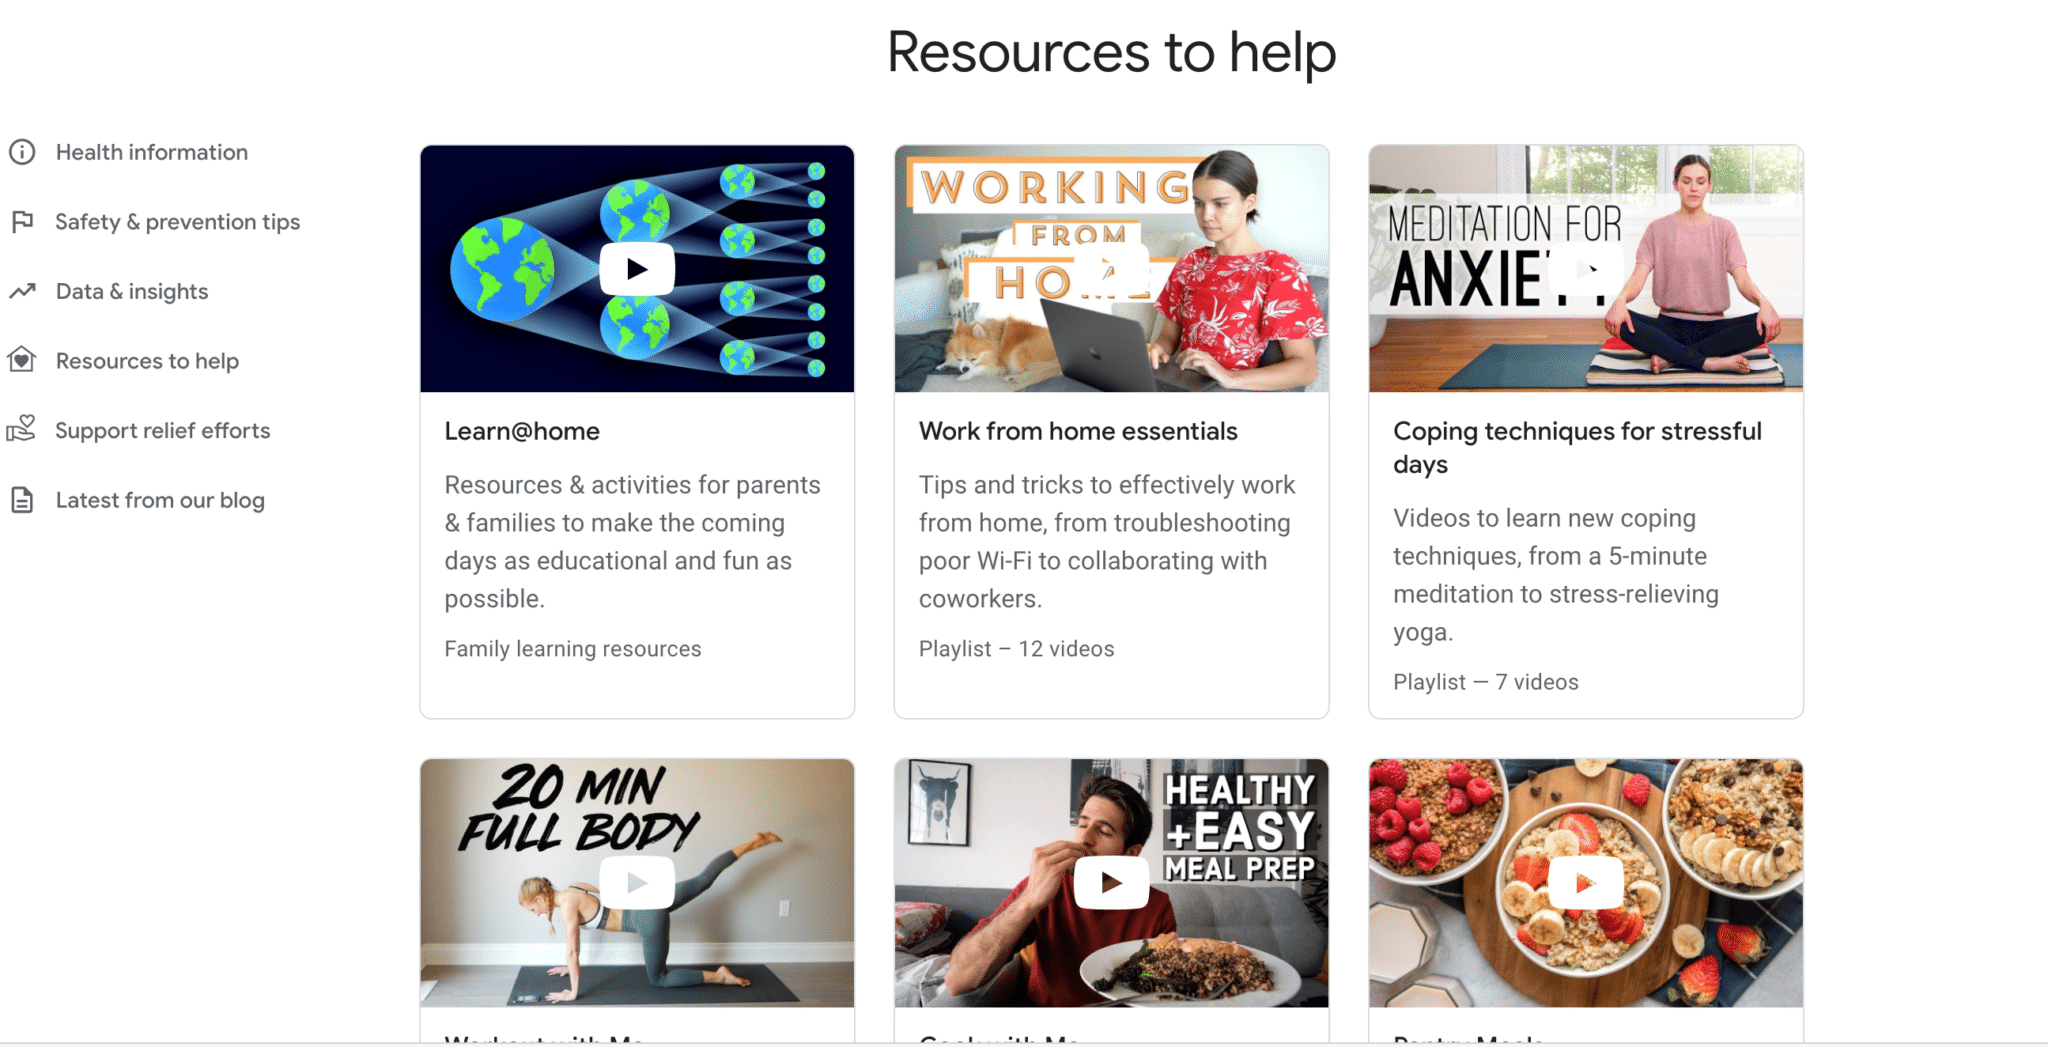Click the Health information info icon
This screenshot has width=2048, height=1047.
22,152
